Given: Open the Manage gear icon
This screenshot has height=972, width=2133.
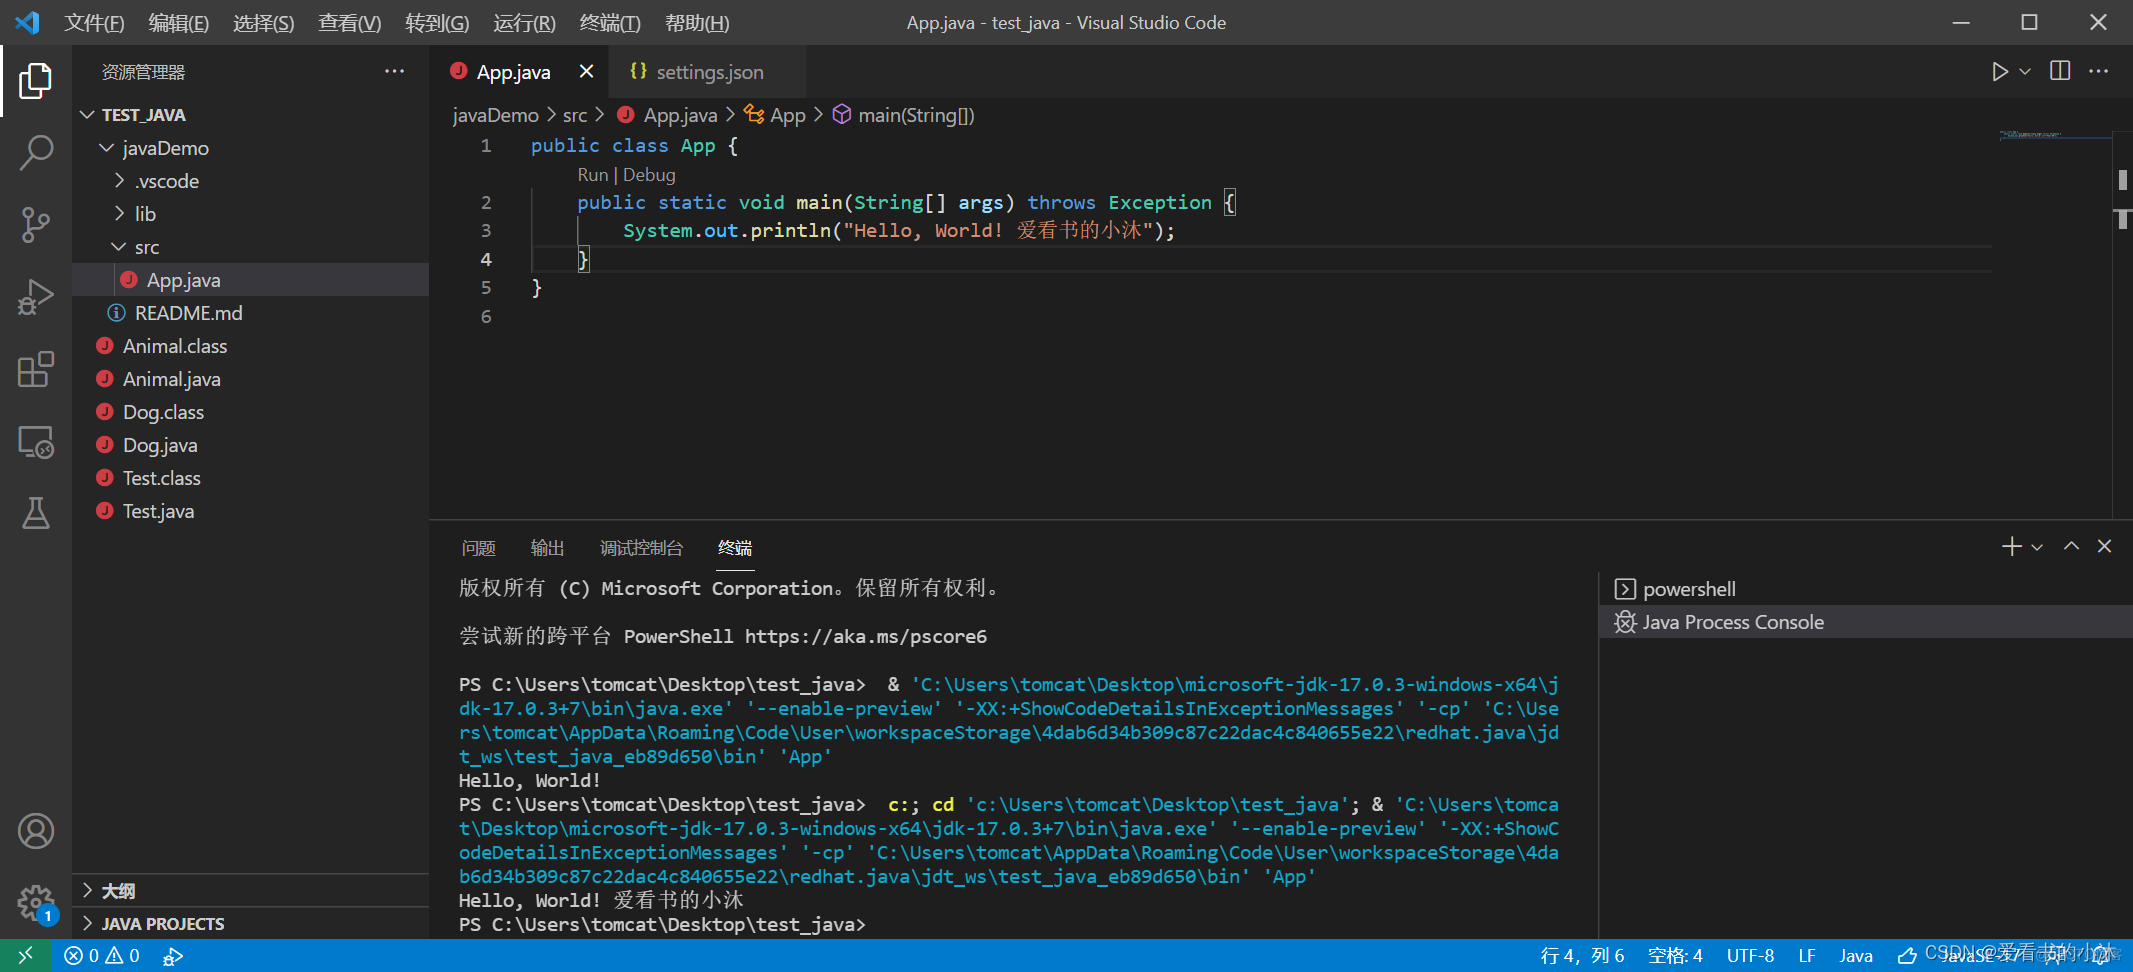Looking at the screenshot, I should pyautogui.click(x=36, y=903).
